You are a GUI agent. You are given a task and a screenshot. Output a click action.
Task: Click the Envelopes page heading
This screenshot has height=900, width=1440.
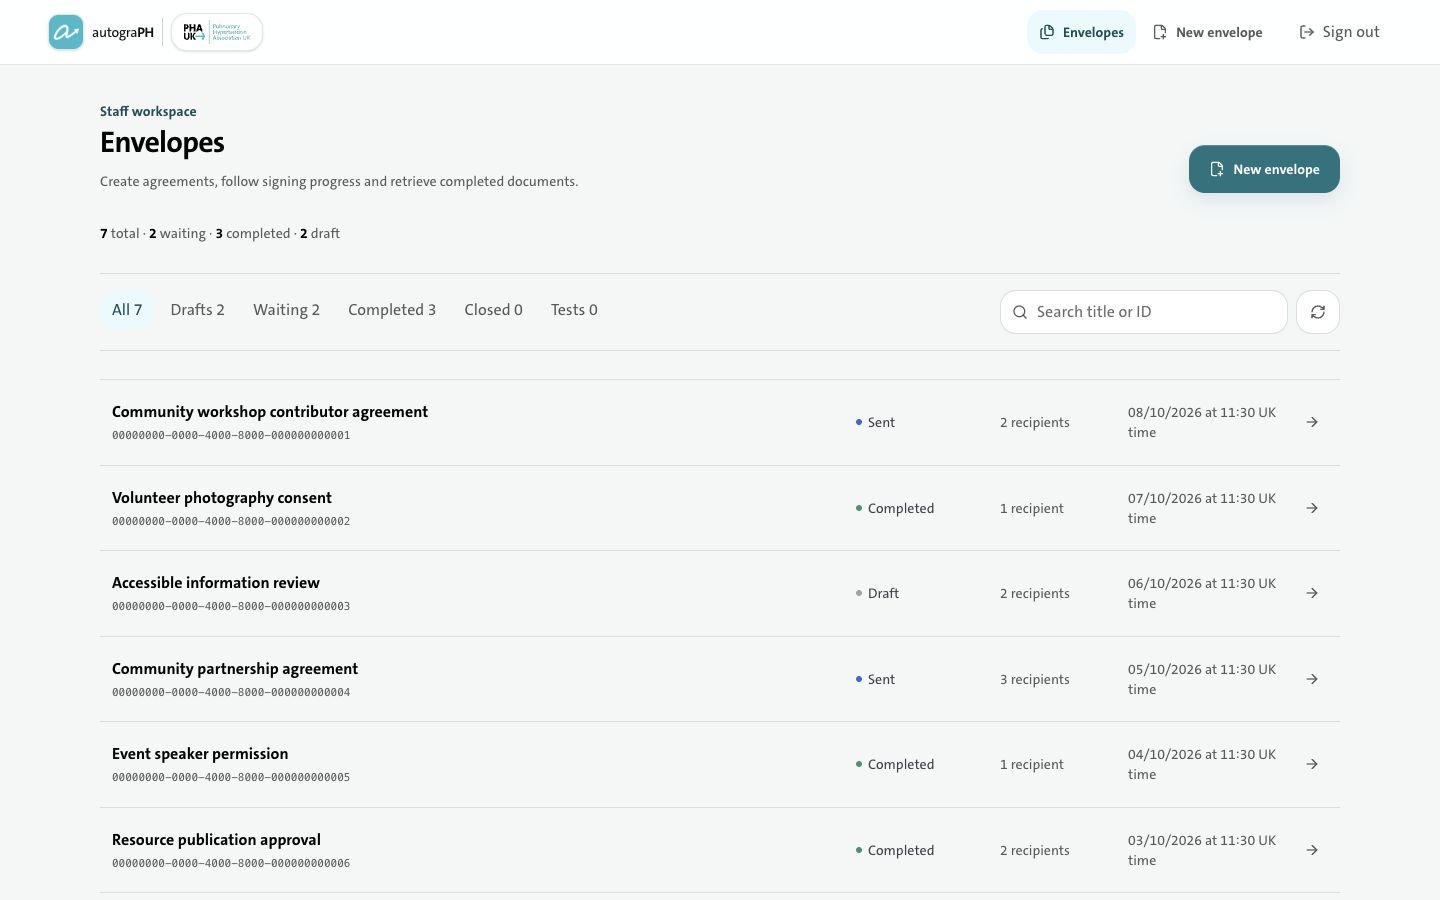tap(162, 142)
